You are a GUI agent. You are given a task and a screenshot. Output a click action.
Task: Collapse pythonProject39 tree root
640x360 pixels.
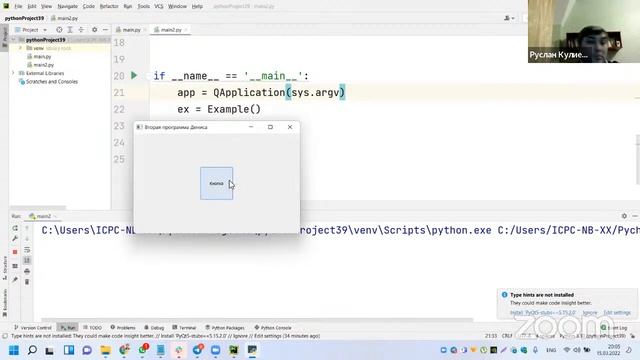pos(14,40)
